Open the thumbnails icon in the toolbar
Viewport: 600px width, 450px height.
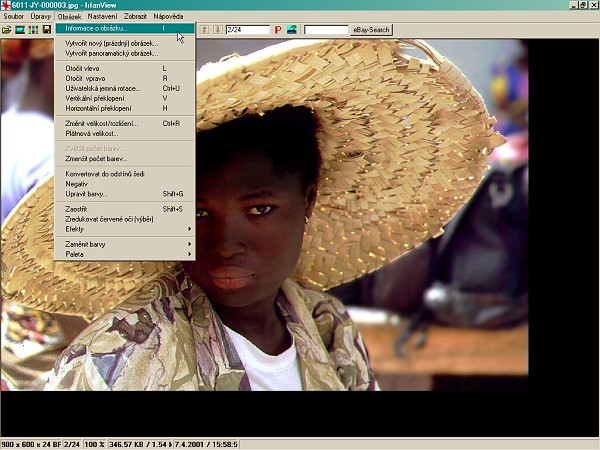33,30
